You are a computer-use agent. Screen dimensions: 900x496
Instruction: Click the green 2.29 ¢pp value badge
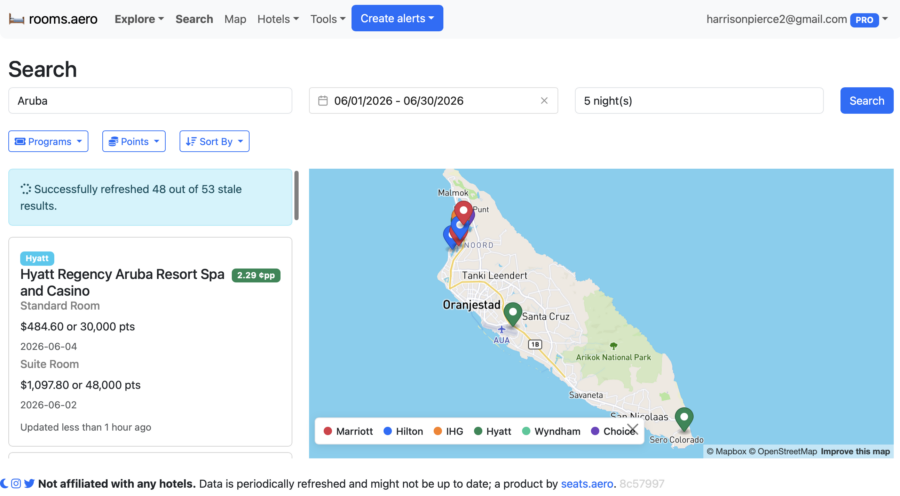pyautogui.click(x=256, y=275)
